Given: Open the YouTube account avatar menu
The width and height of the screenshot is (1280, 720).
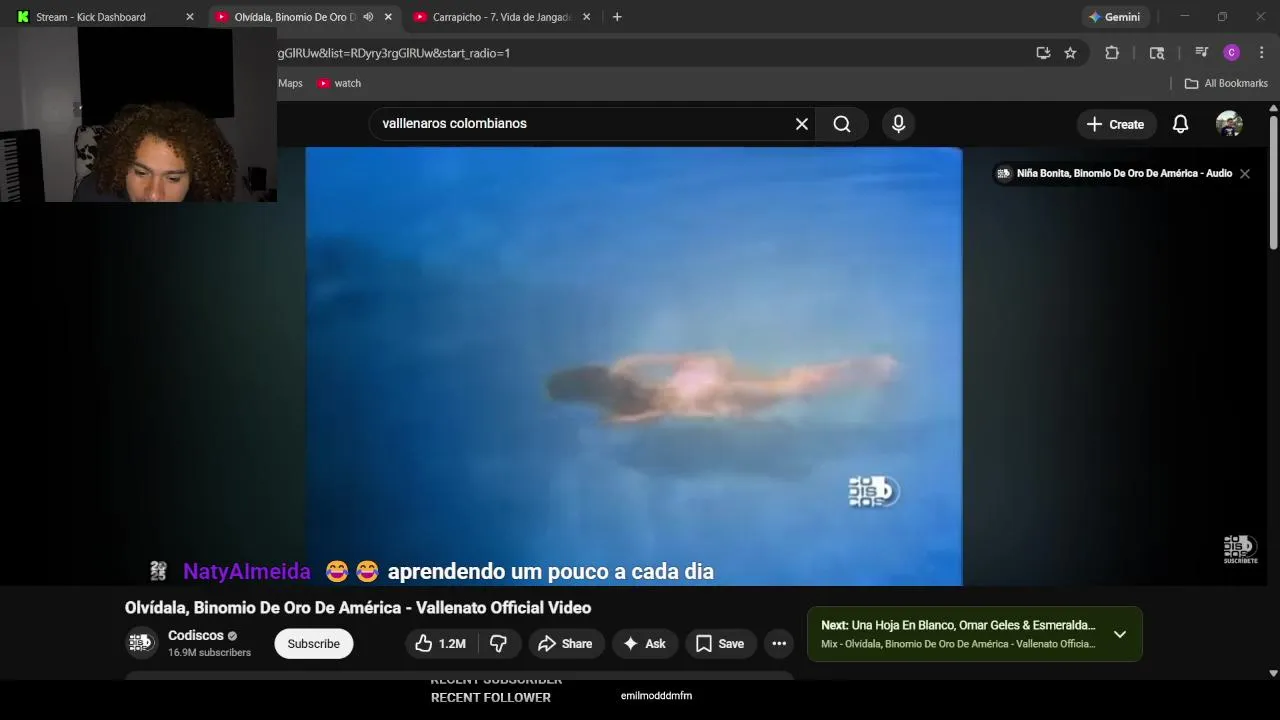Looking at the screenshot, I should tap(1229, 124).
